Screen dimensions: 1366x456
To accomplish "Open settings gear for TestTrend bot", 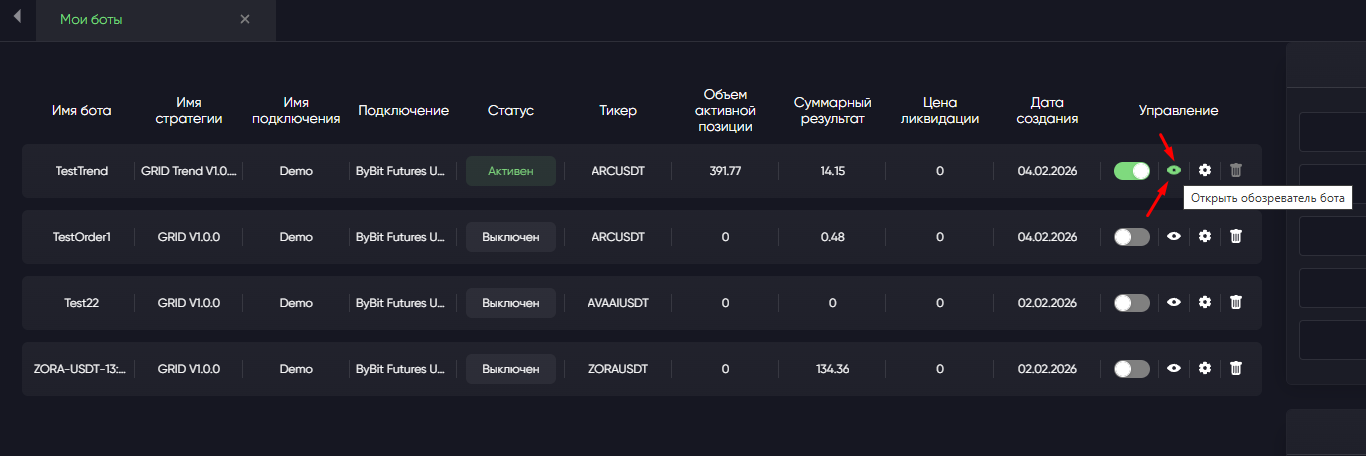I will pos(1205,171).
